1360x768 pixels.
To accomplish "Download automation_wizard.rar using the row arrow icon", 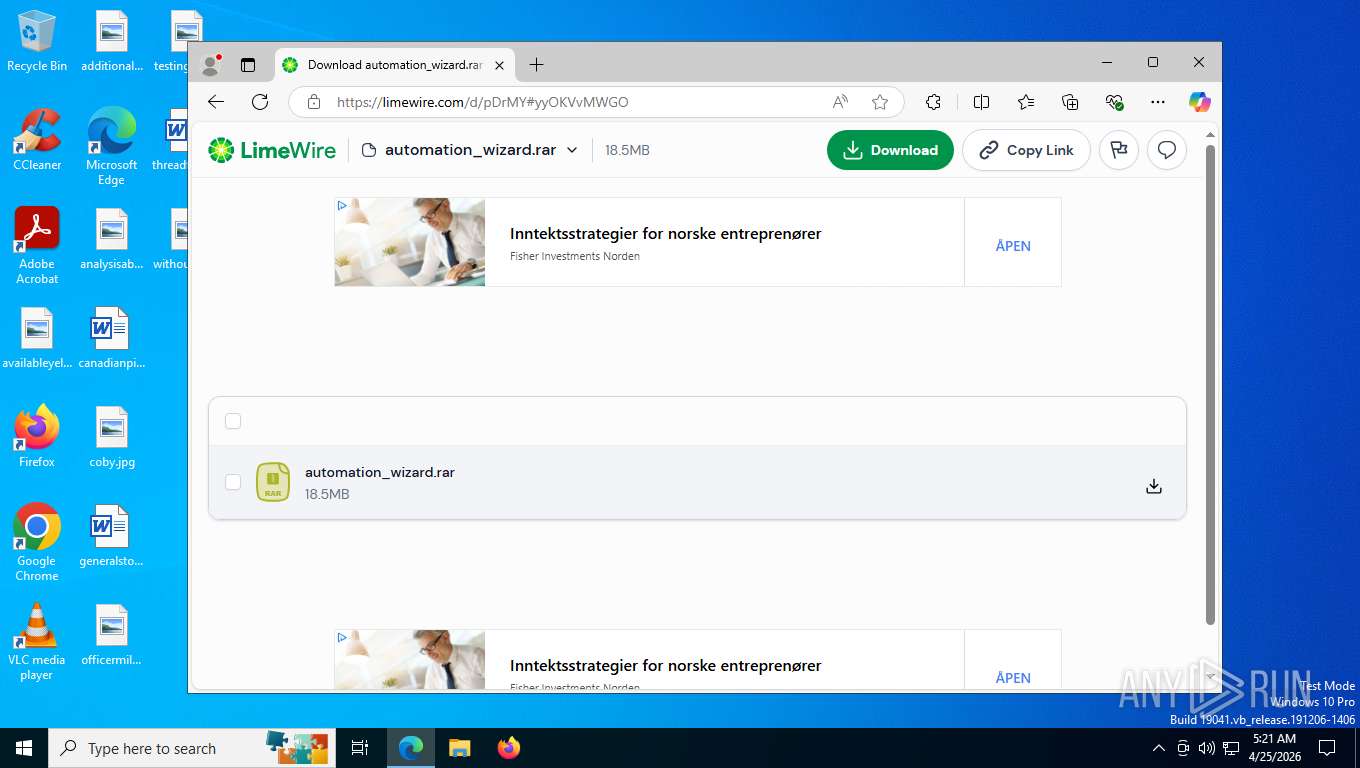I will pyautogui.click(x=1154, y=486).
